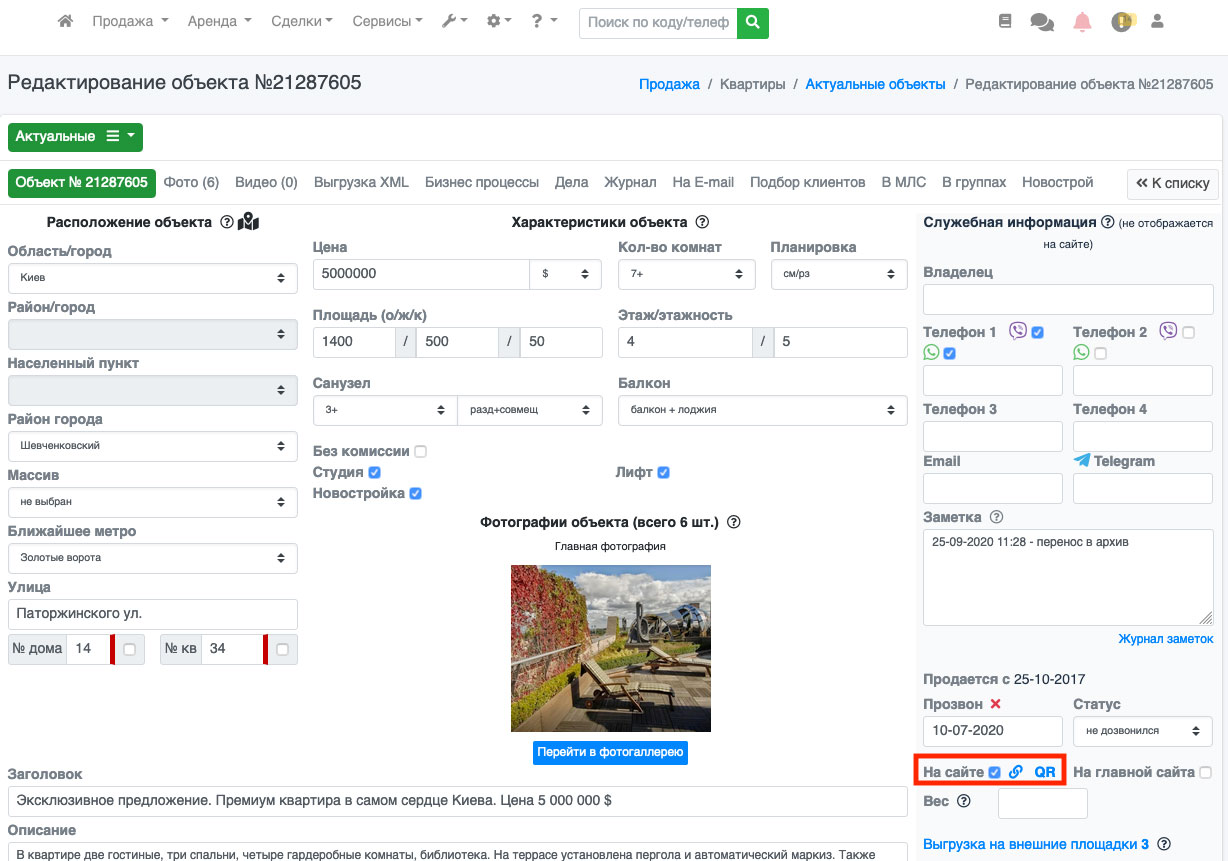Expand the Ближайшее метро dropdown
This screenshot has width=1228, height=861.
[x=152, y=558]
